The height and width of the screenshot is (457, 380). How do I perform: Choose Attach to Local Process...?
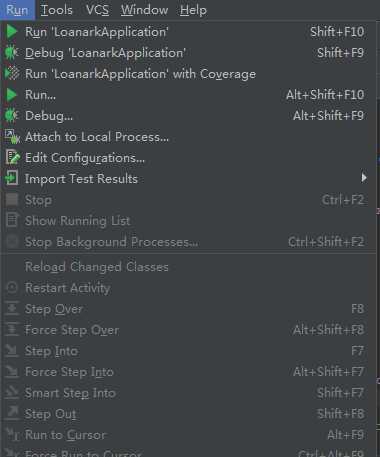tap(188, 137)
